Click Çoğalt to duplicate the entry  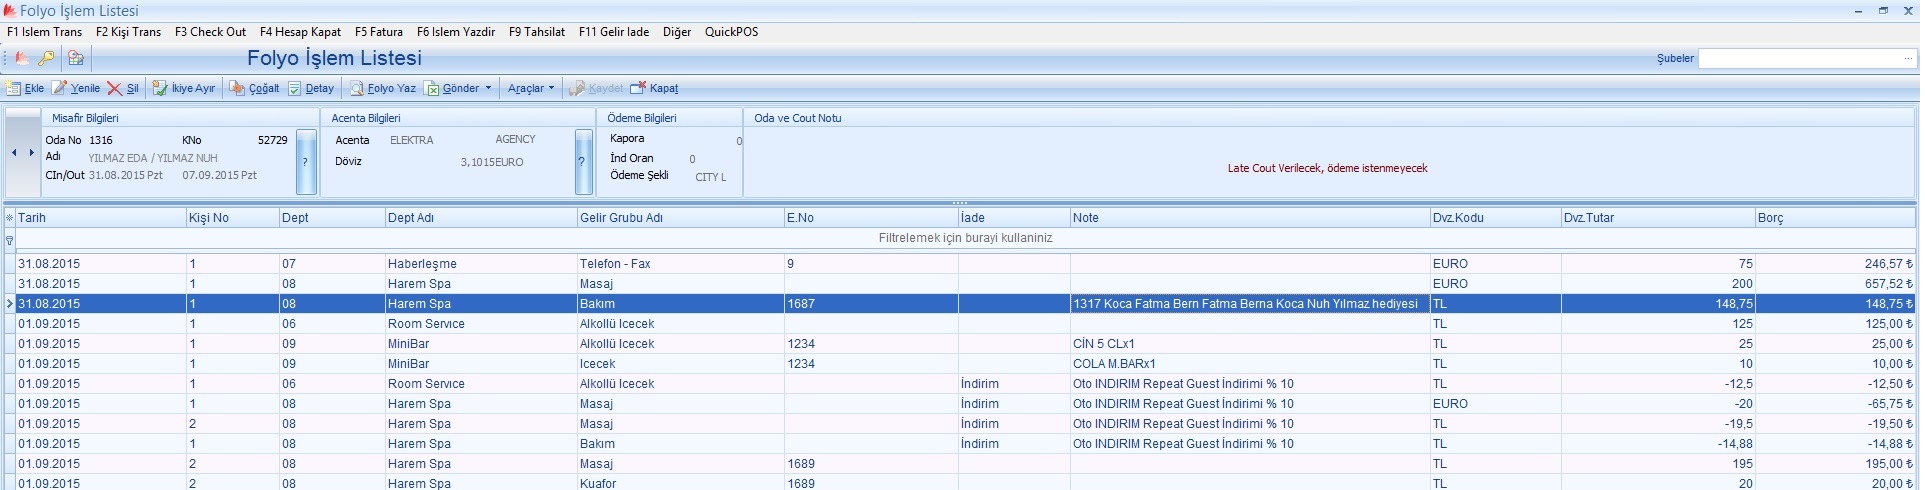pyautogui.click(x=255, y=88)
